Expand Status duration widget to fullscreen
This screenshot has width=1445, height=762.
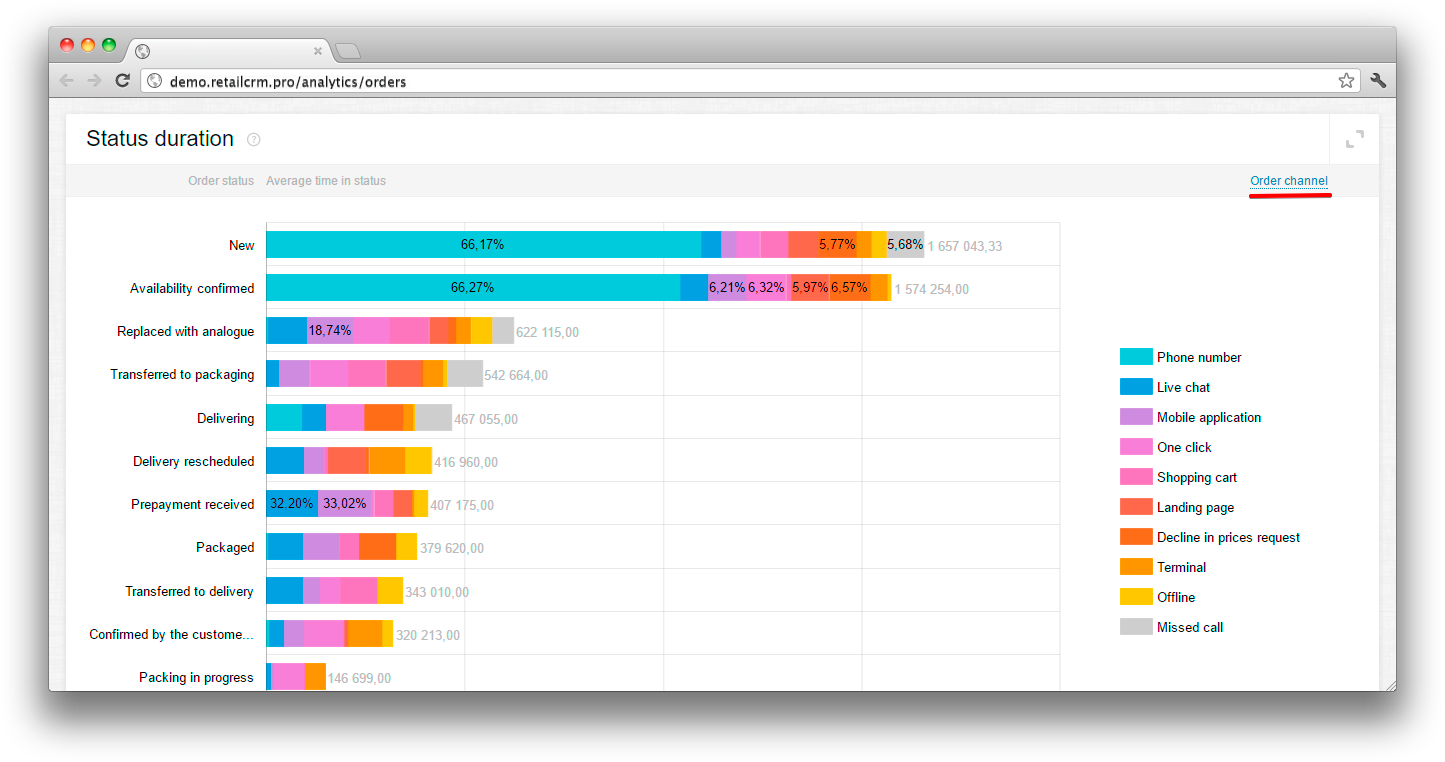click(1355, 139)
